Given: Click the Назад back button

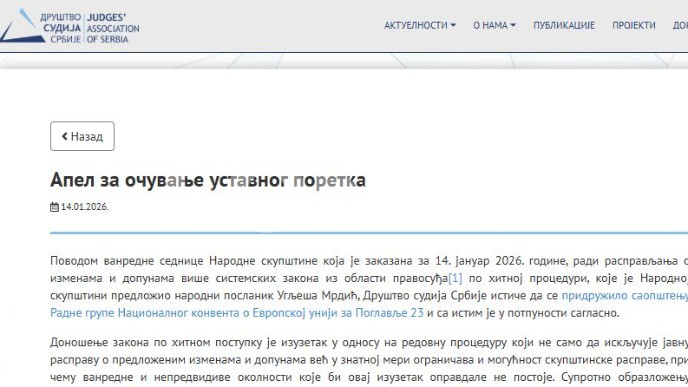Looking at the screenshot, I should [82, 136].
